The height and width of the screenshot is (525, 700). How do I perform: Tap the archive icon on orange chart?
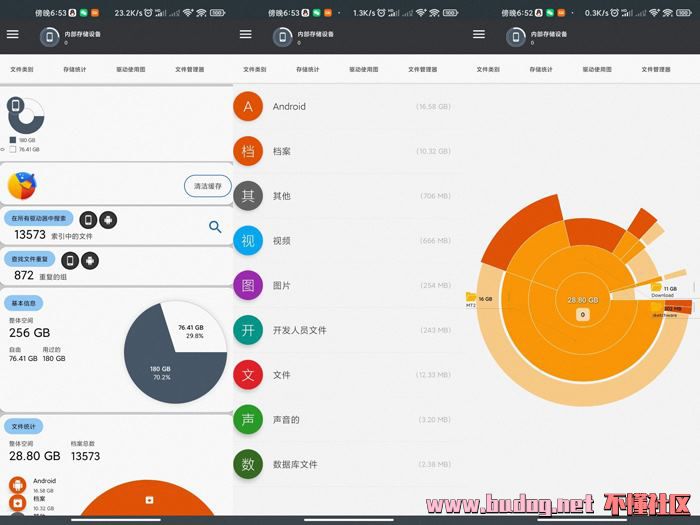point(149,500)
